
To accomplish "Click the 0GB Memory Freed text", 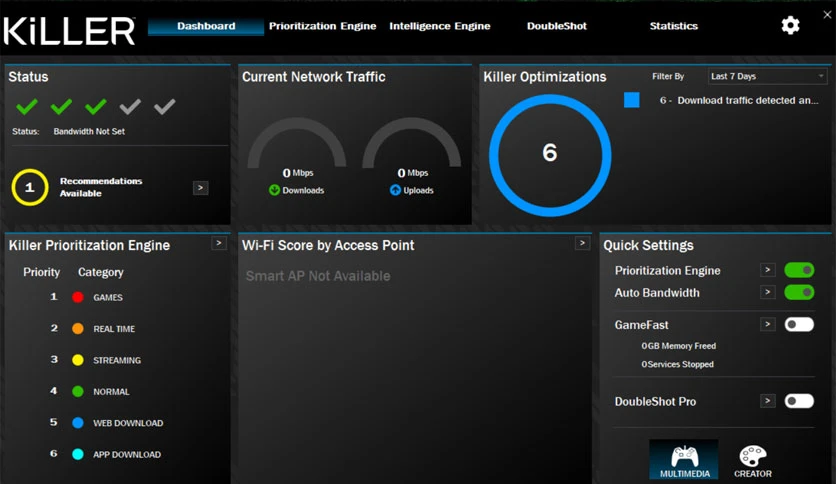I will [x=678, y=346].
